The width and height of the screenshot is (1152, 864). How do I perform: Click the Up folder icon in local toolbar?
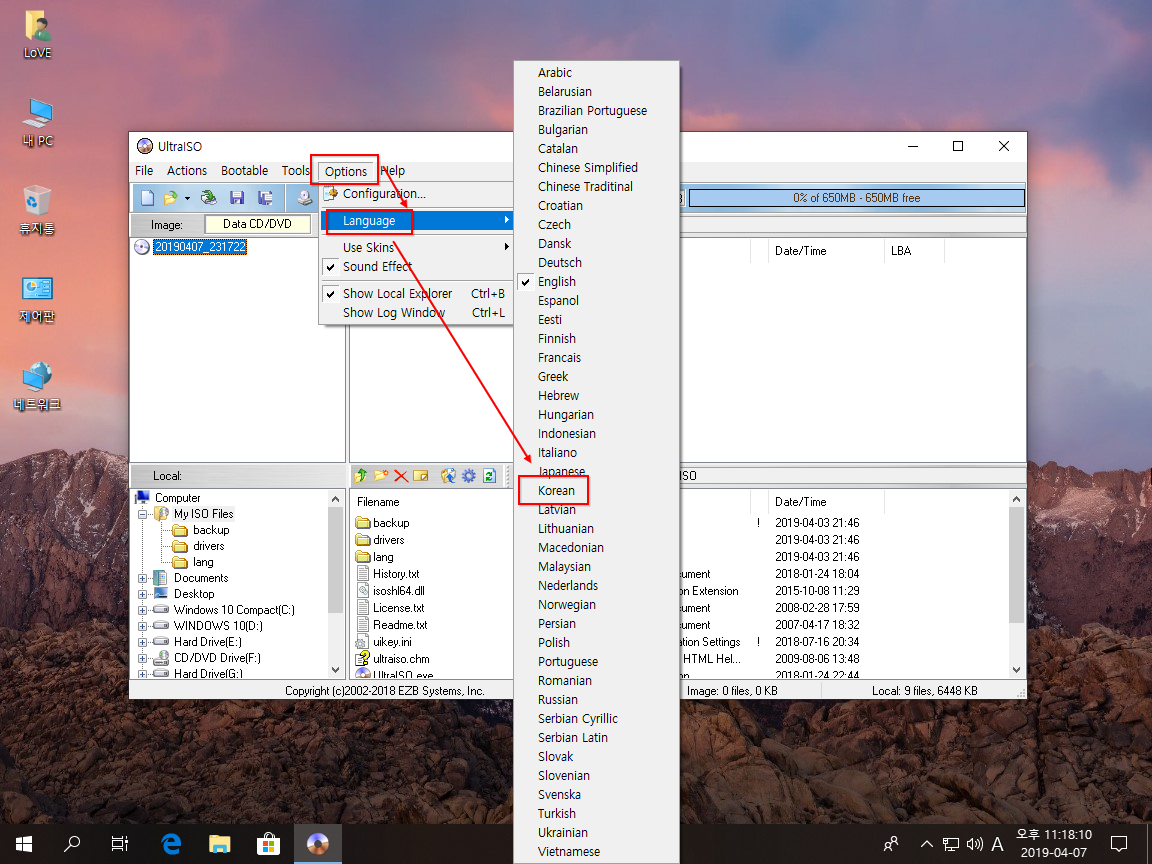(361, 476)
